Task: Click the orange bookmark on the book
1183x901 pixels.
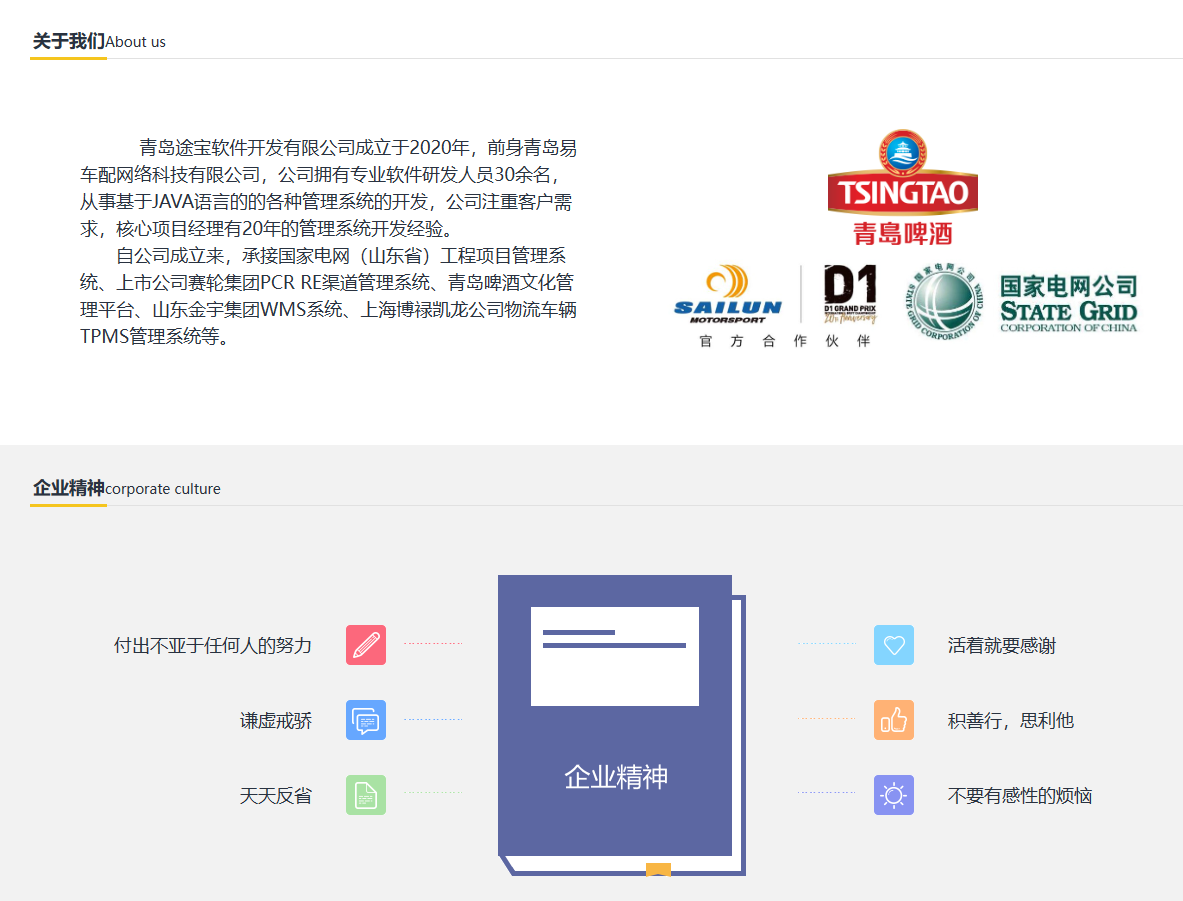Action: [659, 869]
